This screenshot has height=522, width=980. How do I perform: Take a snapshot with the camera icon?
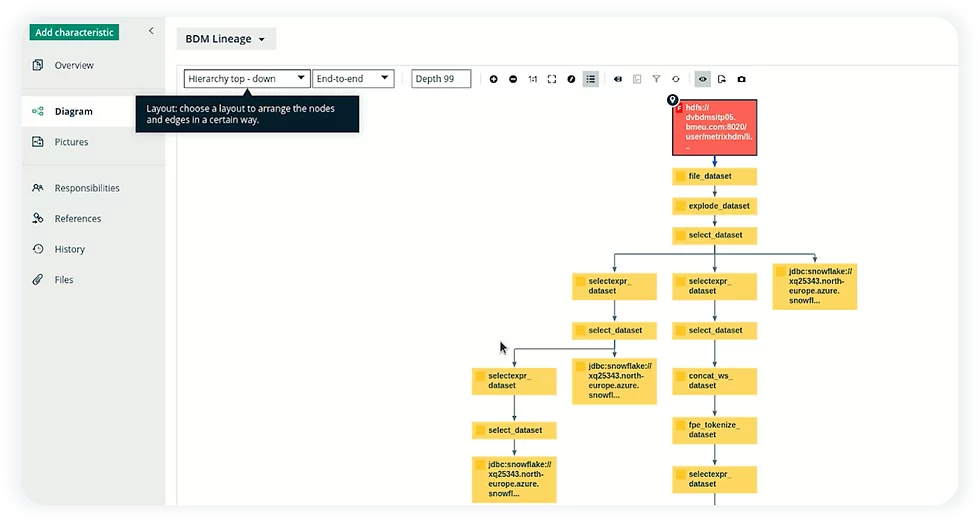741,79
